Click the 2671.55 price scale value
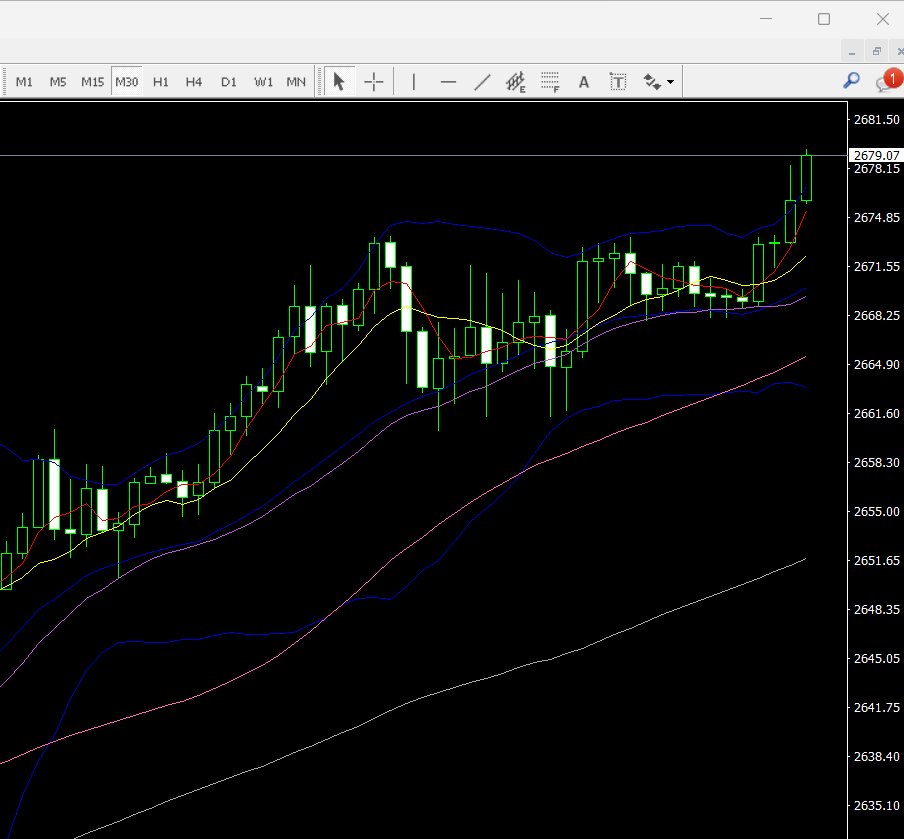904x839 pixels. (876, 266)
